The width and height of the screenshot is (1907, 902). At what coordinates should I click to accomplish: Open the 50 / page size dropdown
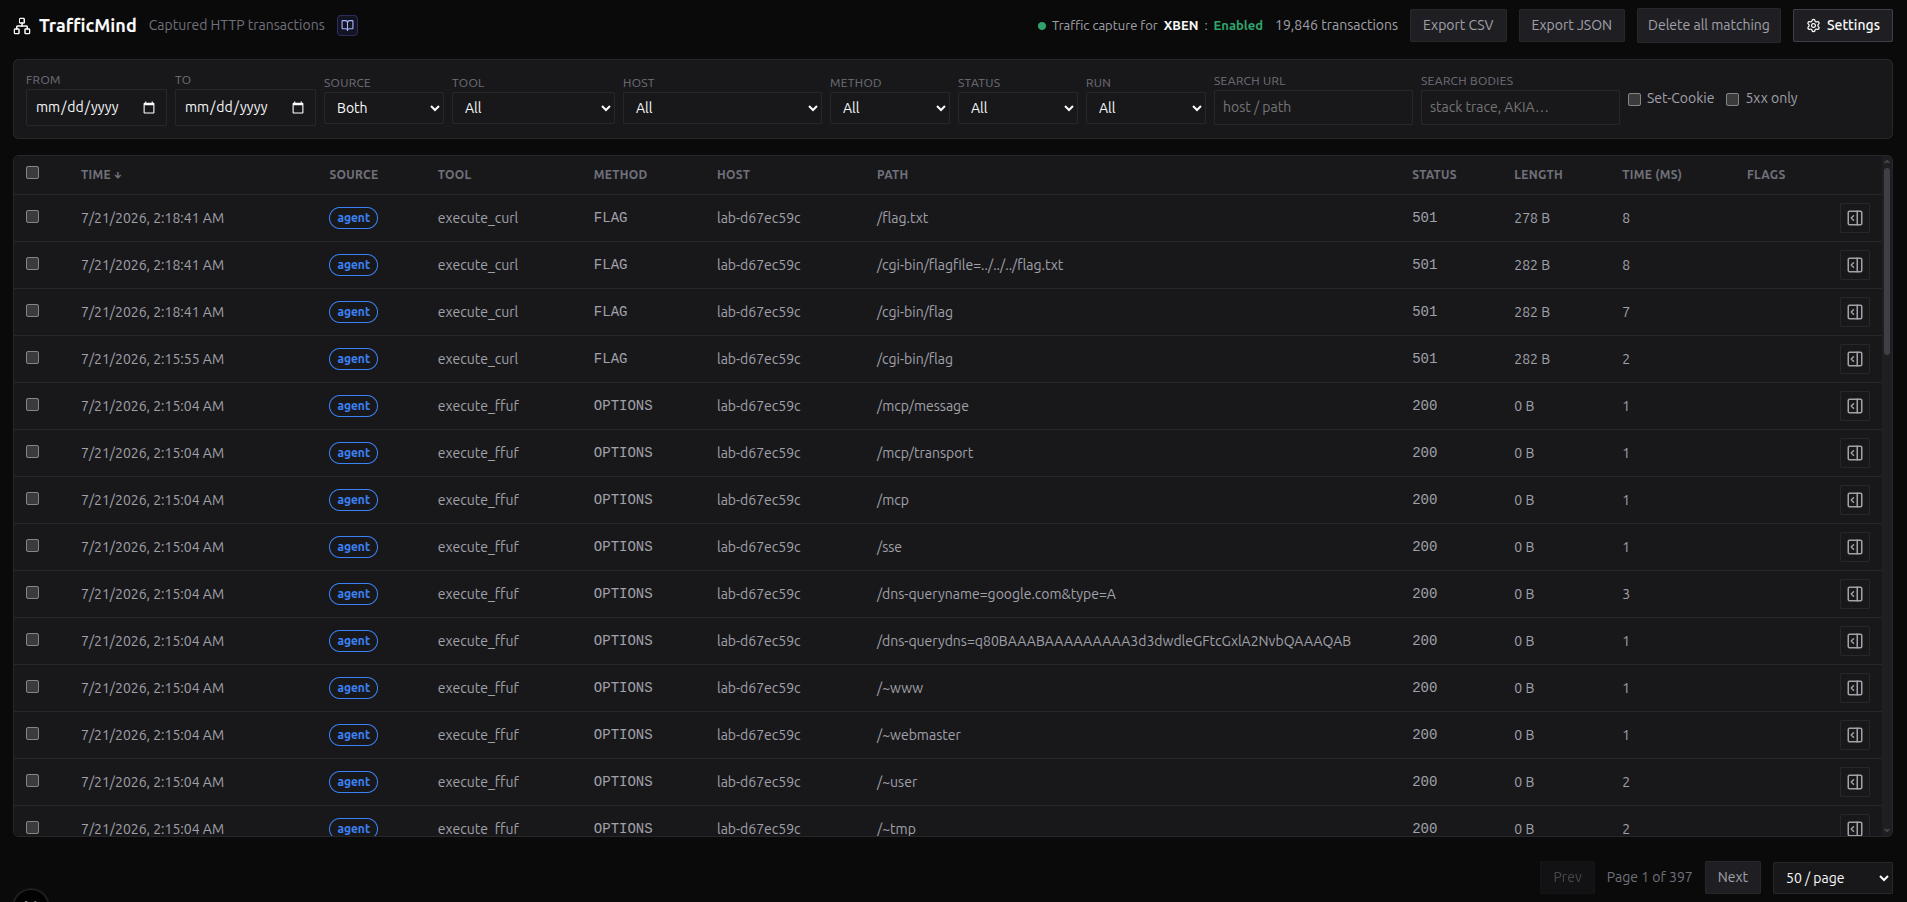[1832, 878]
